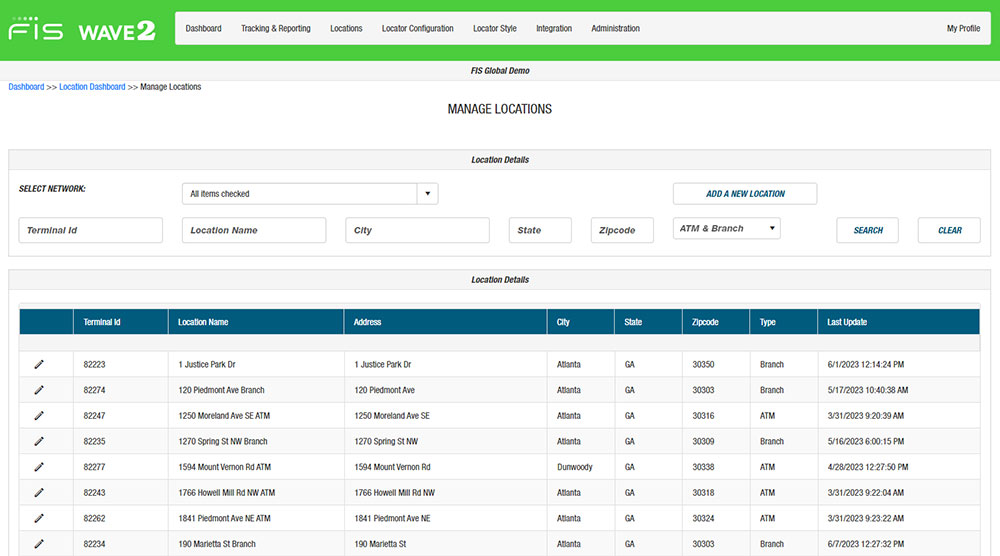The image size is (1000, 556).
Task: Open the Tracking & Reporting menu
Action: coord(276,29)
